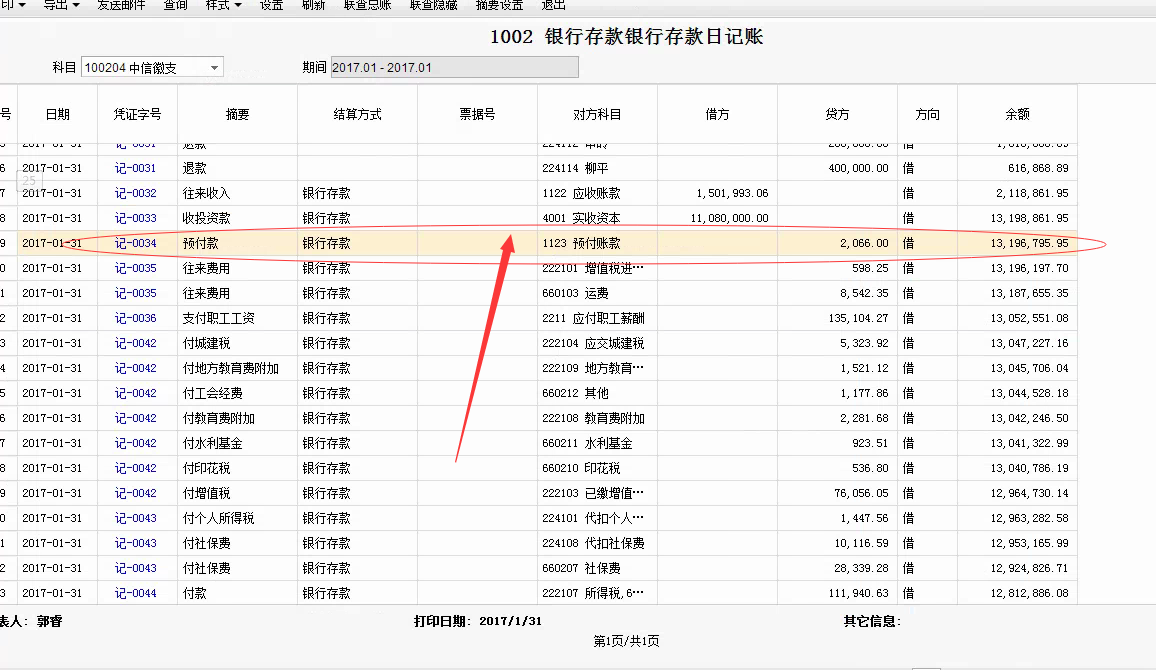Select the 4001 实收资本 cell
1156x670 pixels.
(x=597, y=218)
